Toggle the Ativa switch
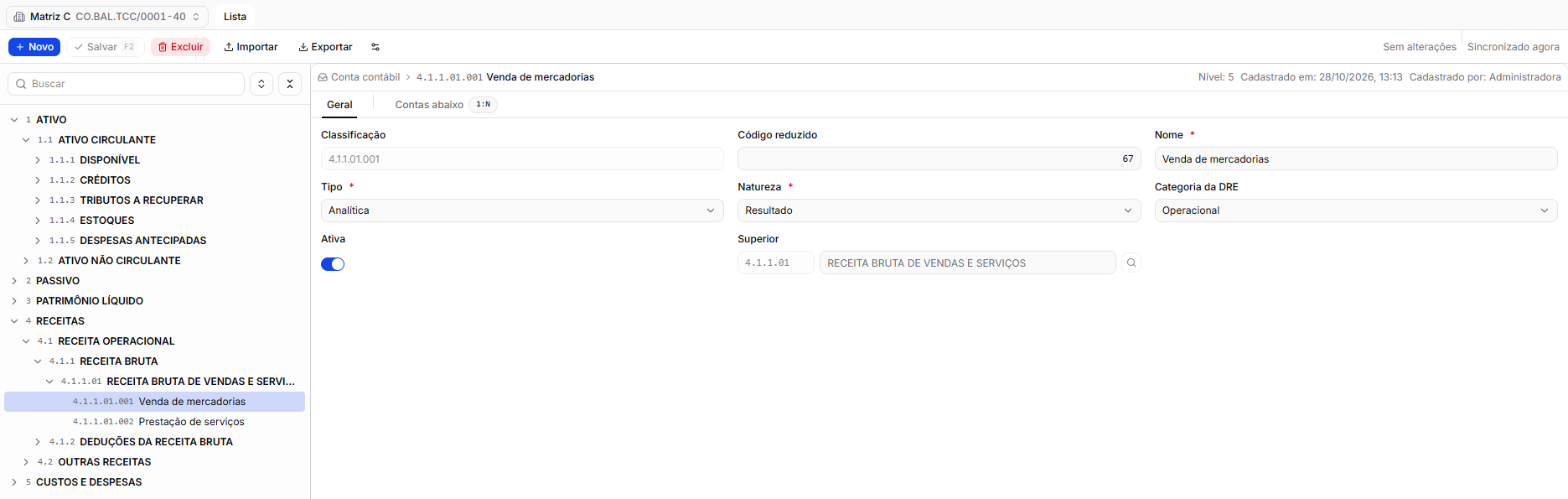This screenshot has width=1568, height=499. coord(333,264)
